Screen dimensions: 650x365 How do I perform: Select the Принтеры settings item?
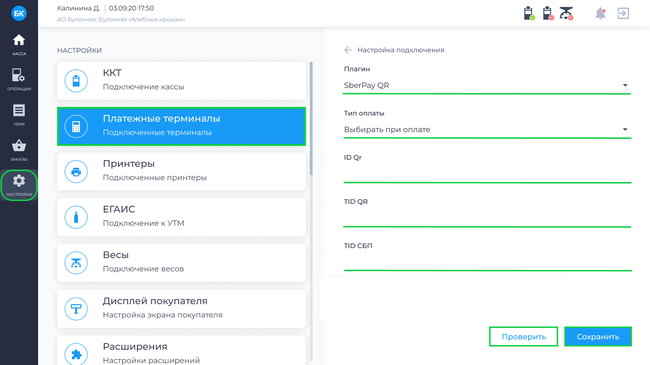pyautogui.click(x=182, y=171)
